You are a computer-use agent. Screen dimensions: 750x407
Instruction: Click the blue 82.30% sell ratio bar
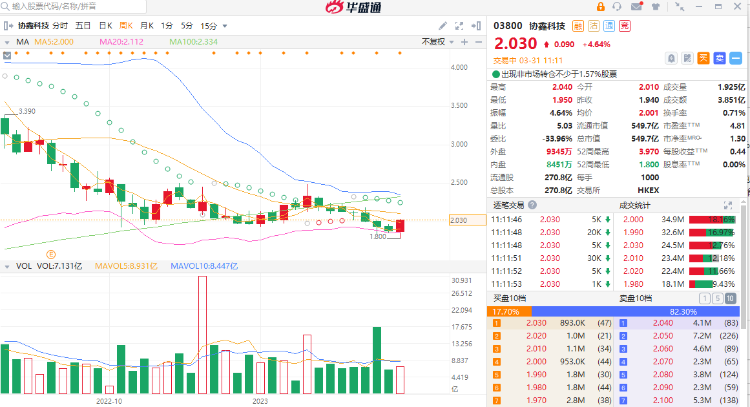click(x=636, y=312)
